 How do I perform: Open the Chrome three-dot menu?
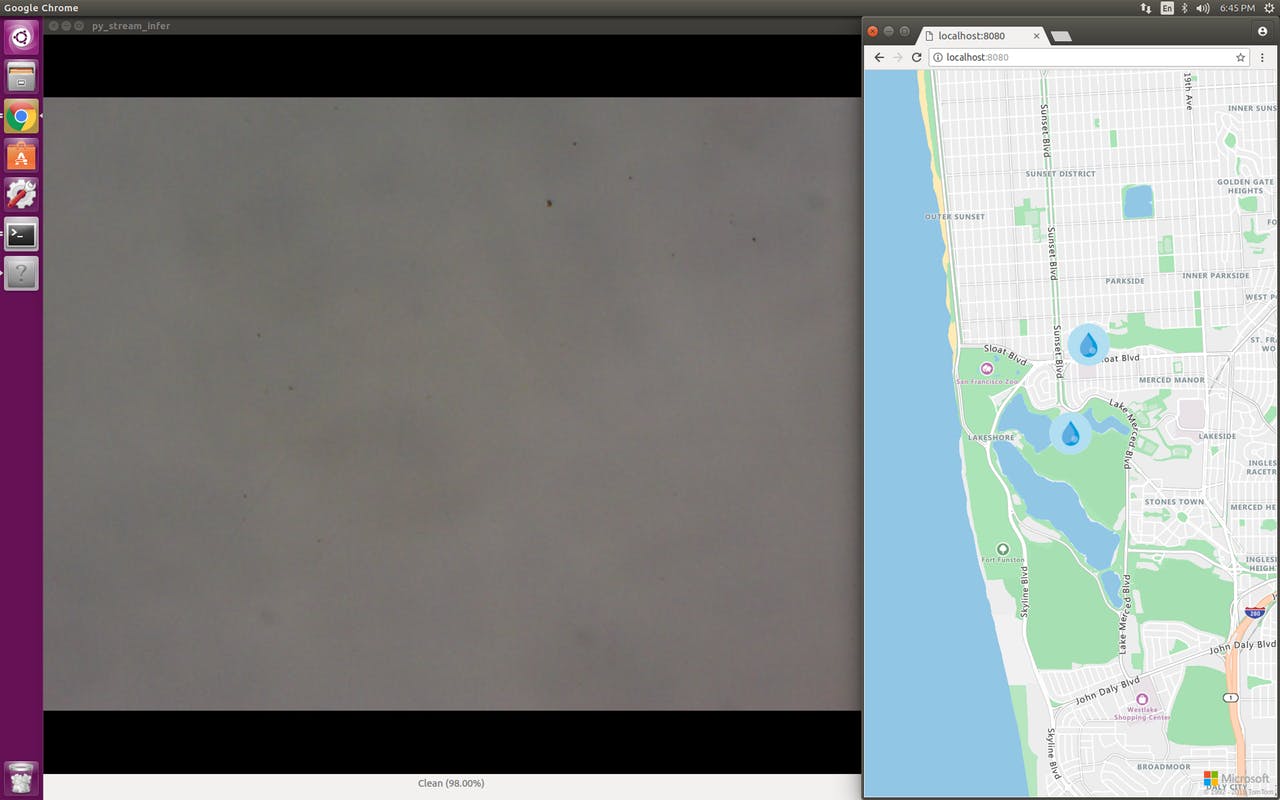click(1263, 57)
